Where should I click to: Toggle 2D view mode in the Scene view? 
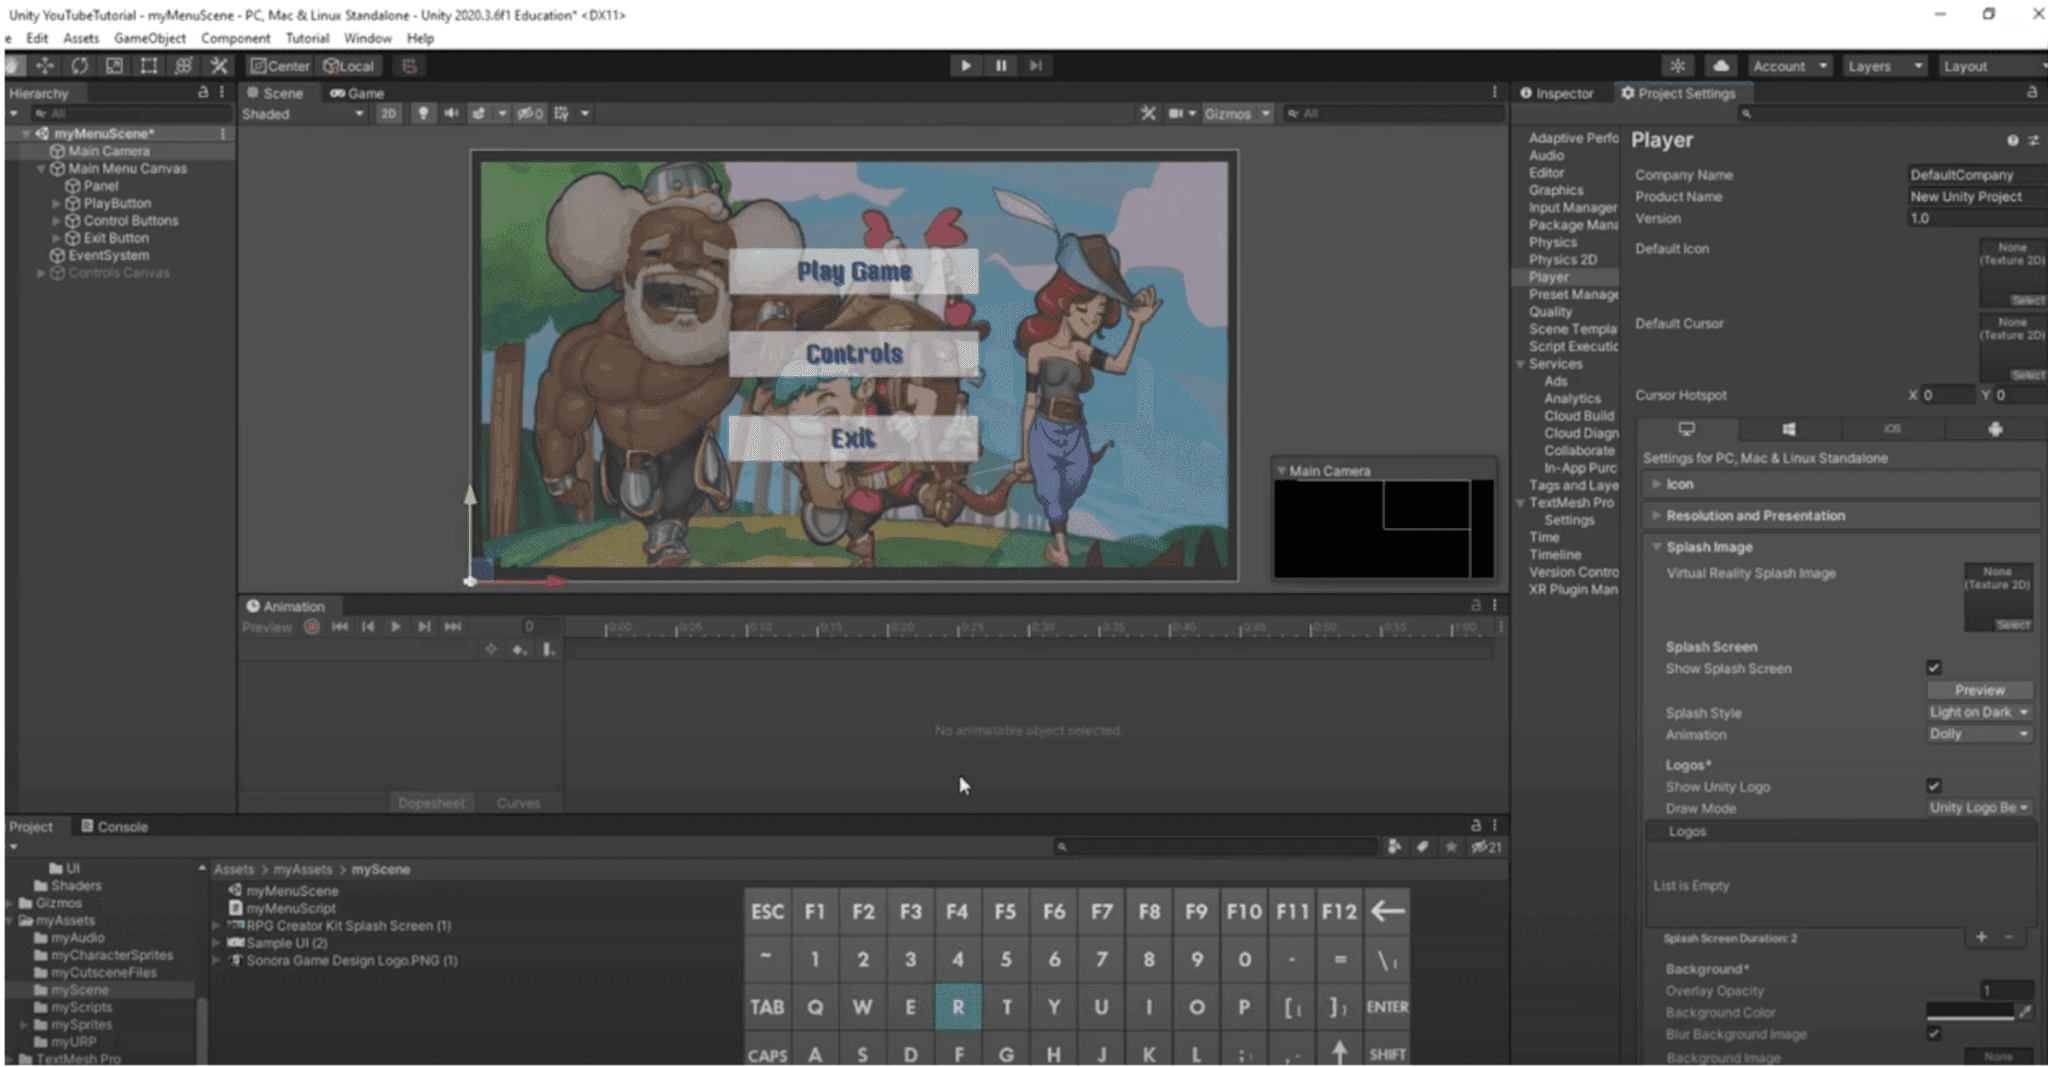point(391,113)
